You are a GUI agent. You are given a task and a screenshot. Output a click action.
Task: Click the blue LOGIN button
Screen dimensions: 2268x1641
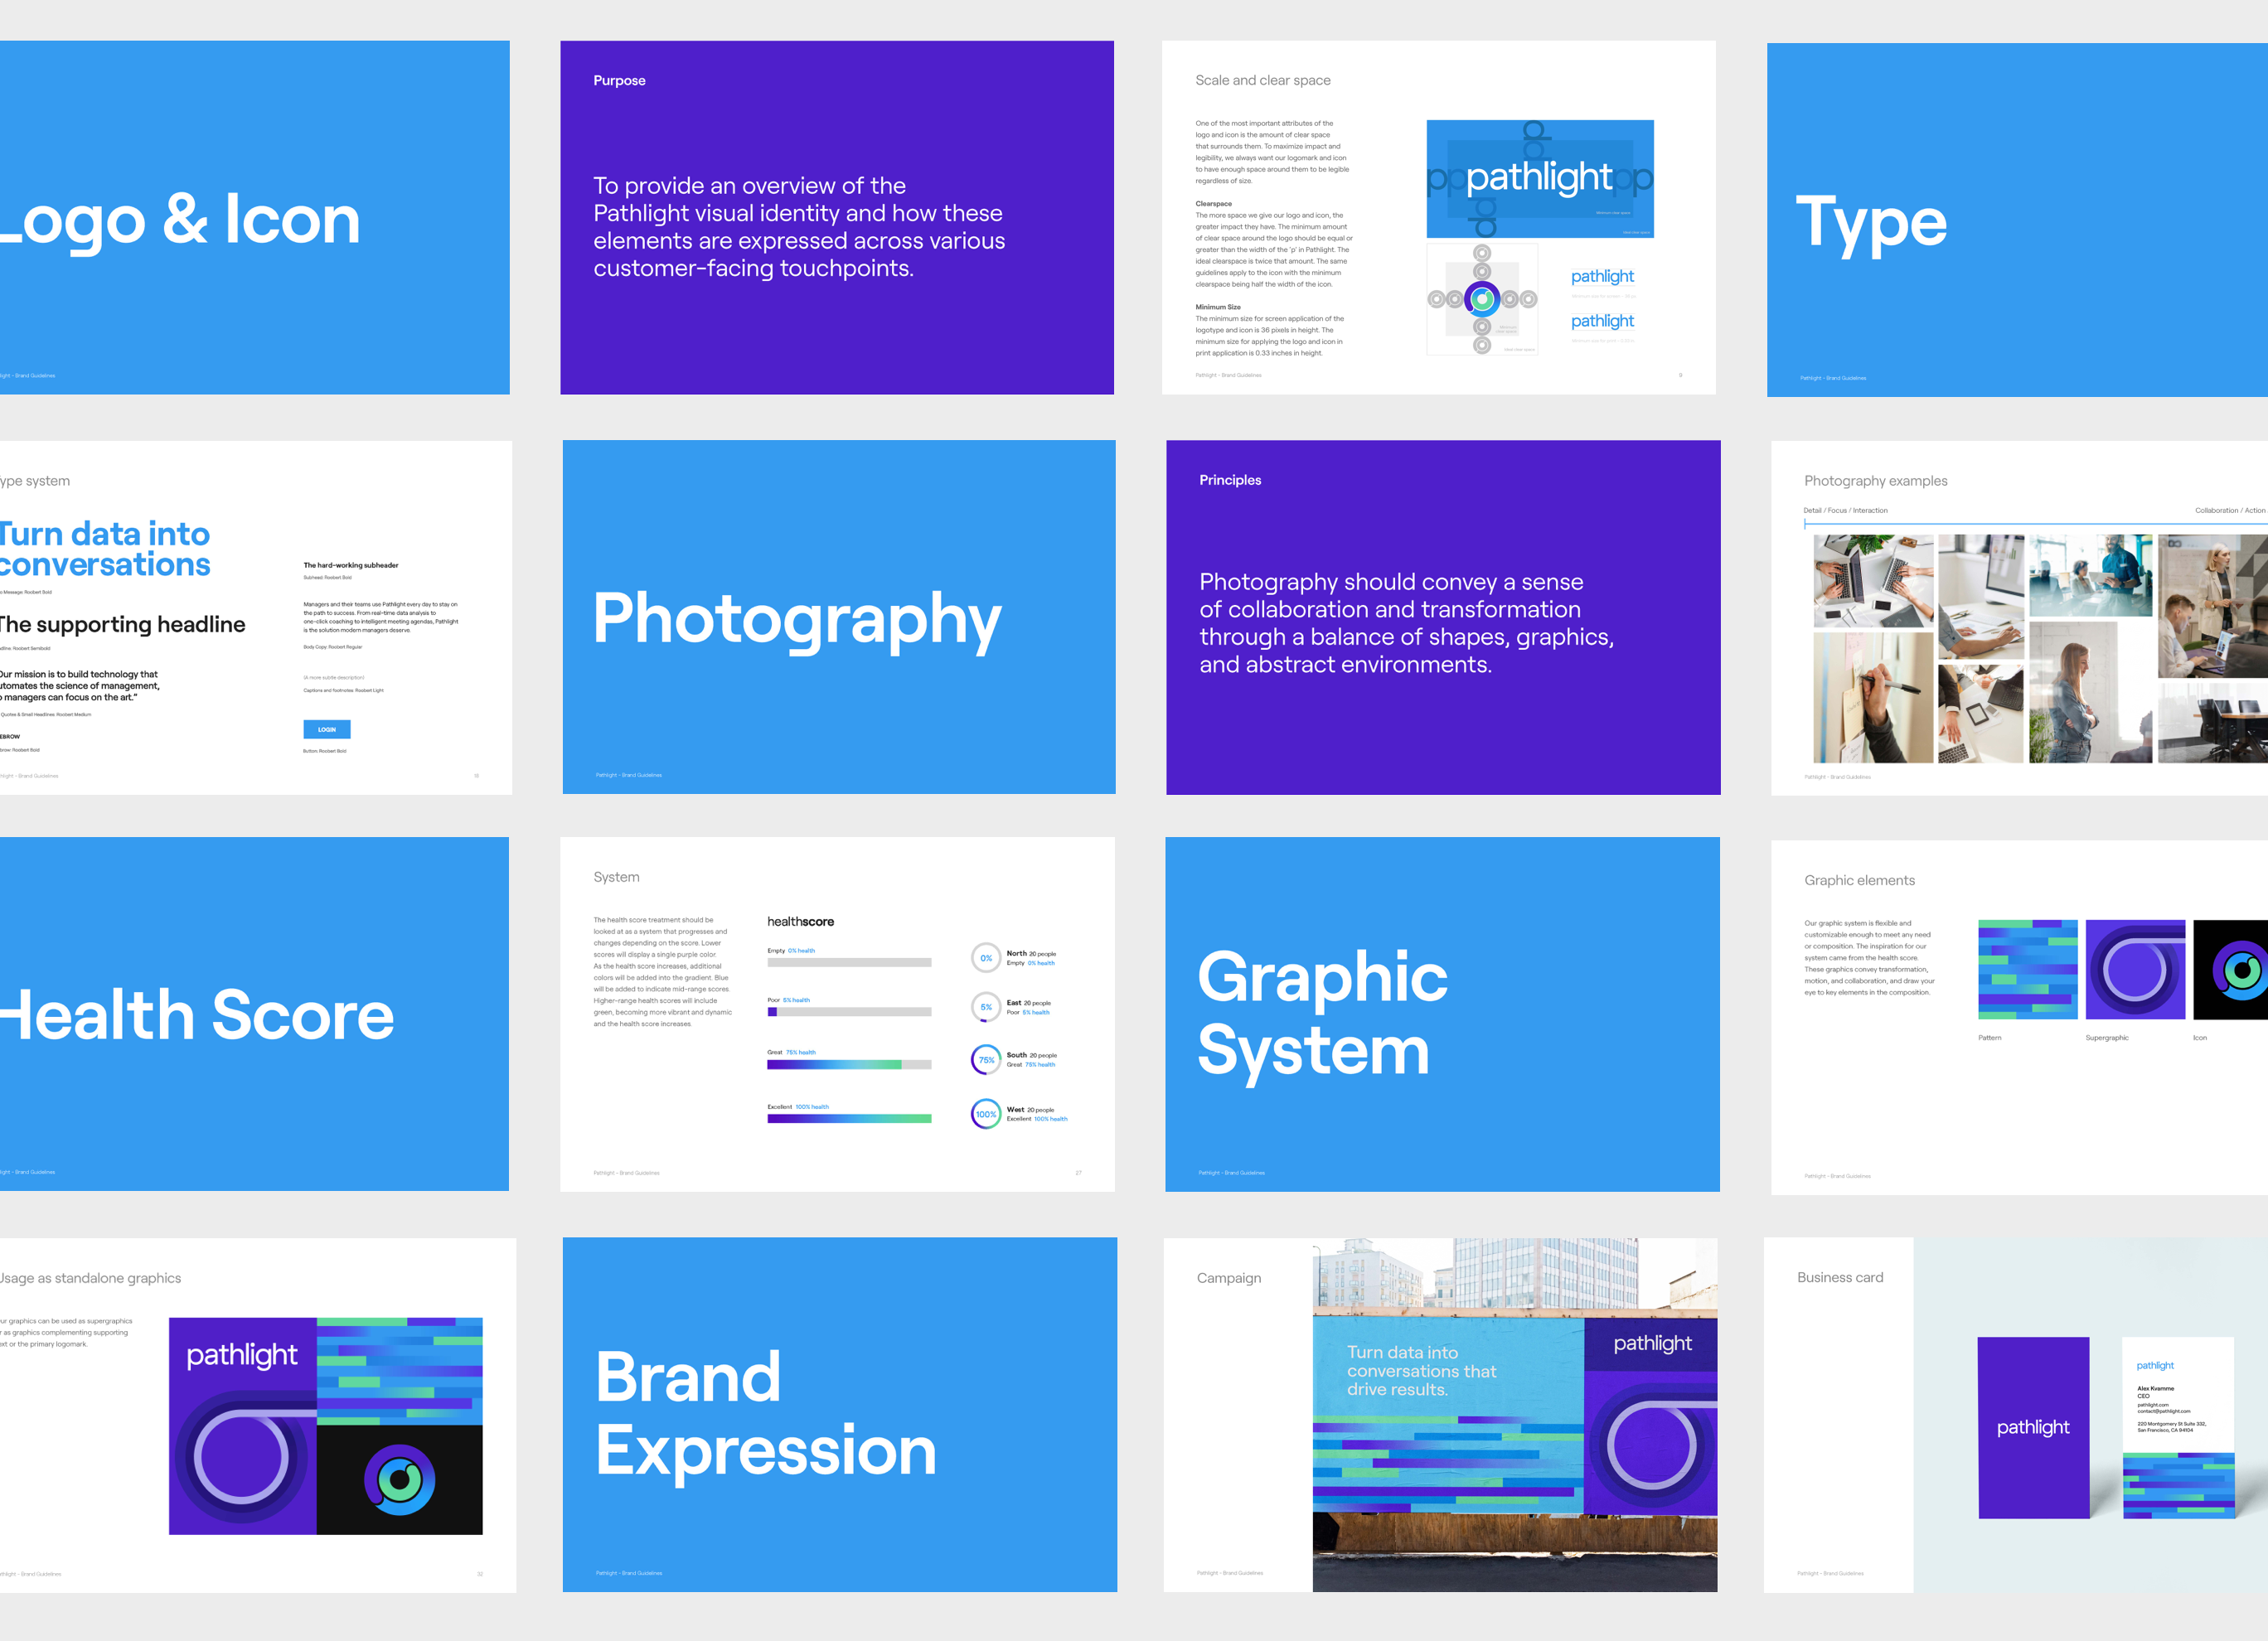click(x=326, y=729)
